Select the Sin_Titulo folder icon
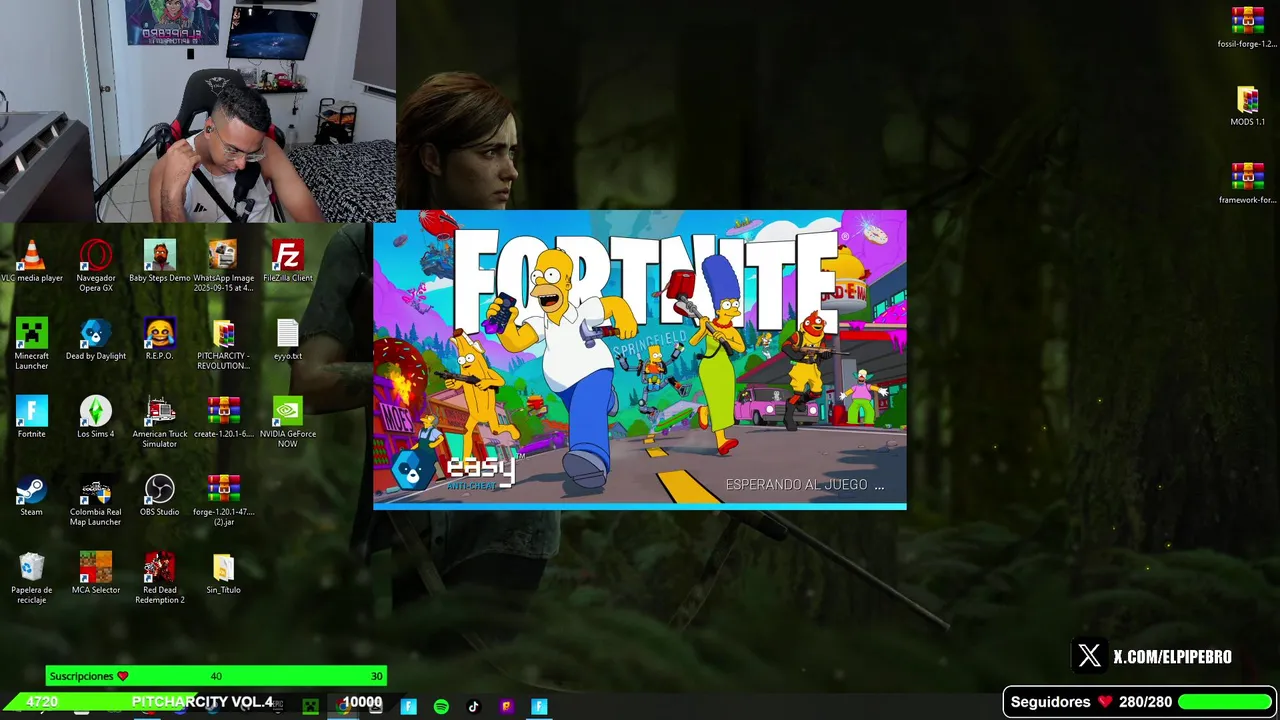 [223, 574]
